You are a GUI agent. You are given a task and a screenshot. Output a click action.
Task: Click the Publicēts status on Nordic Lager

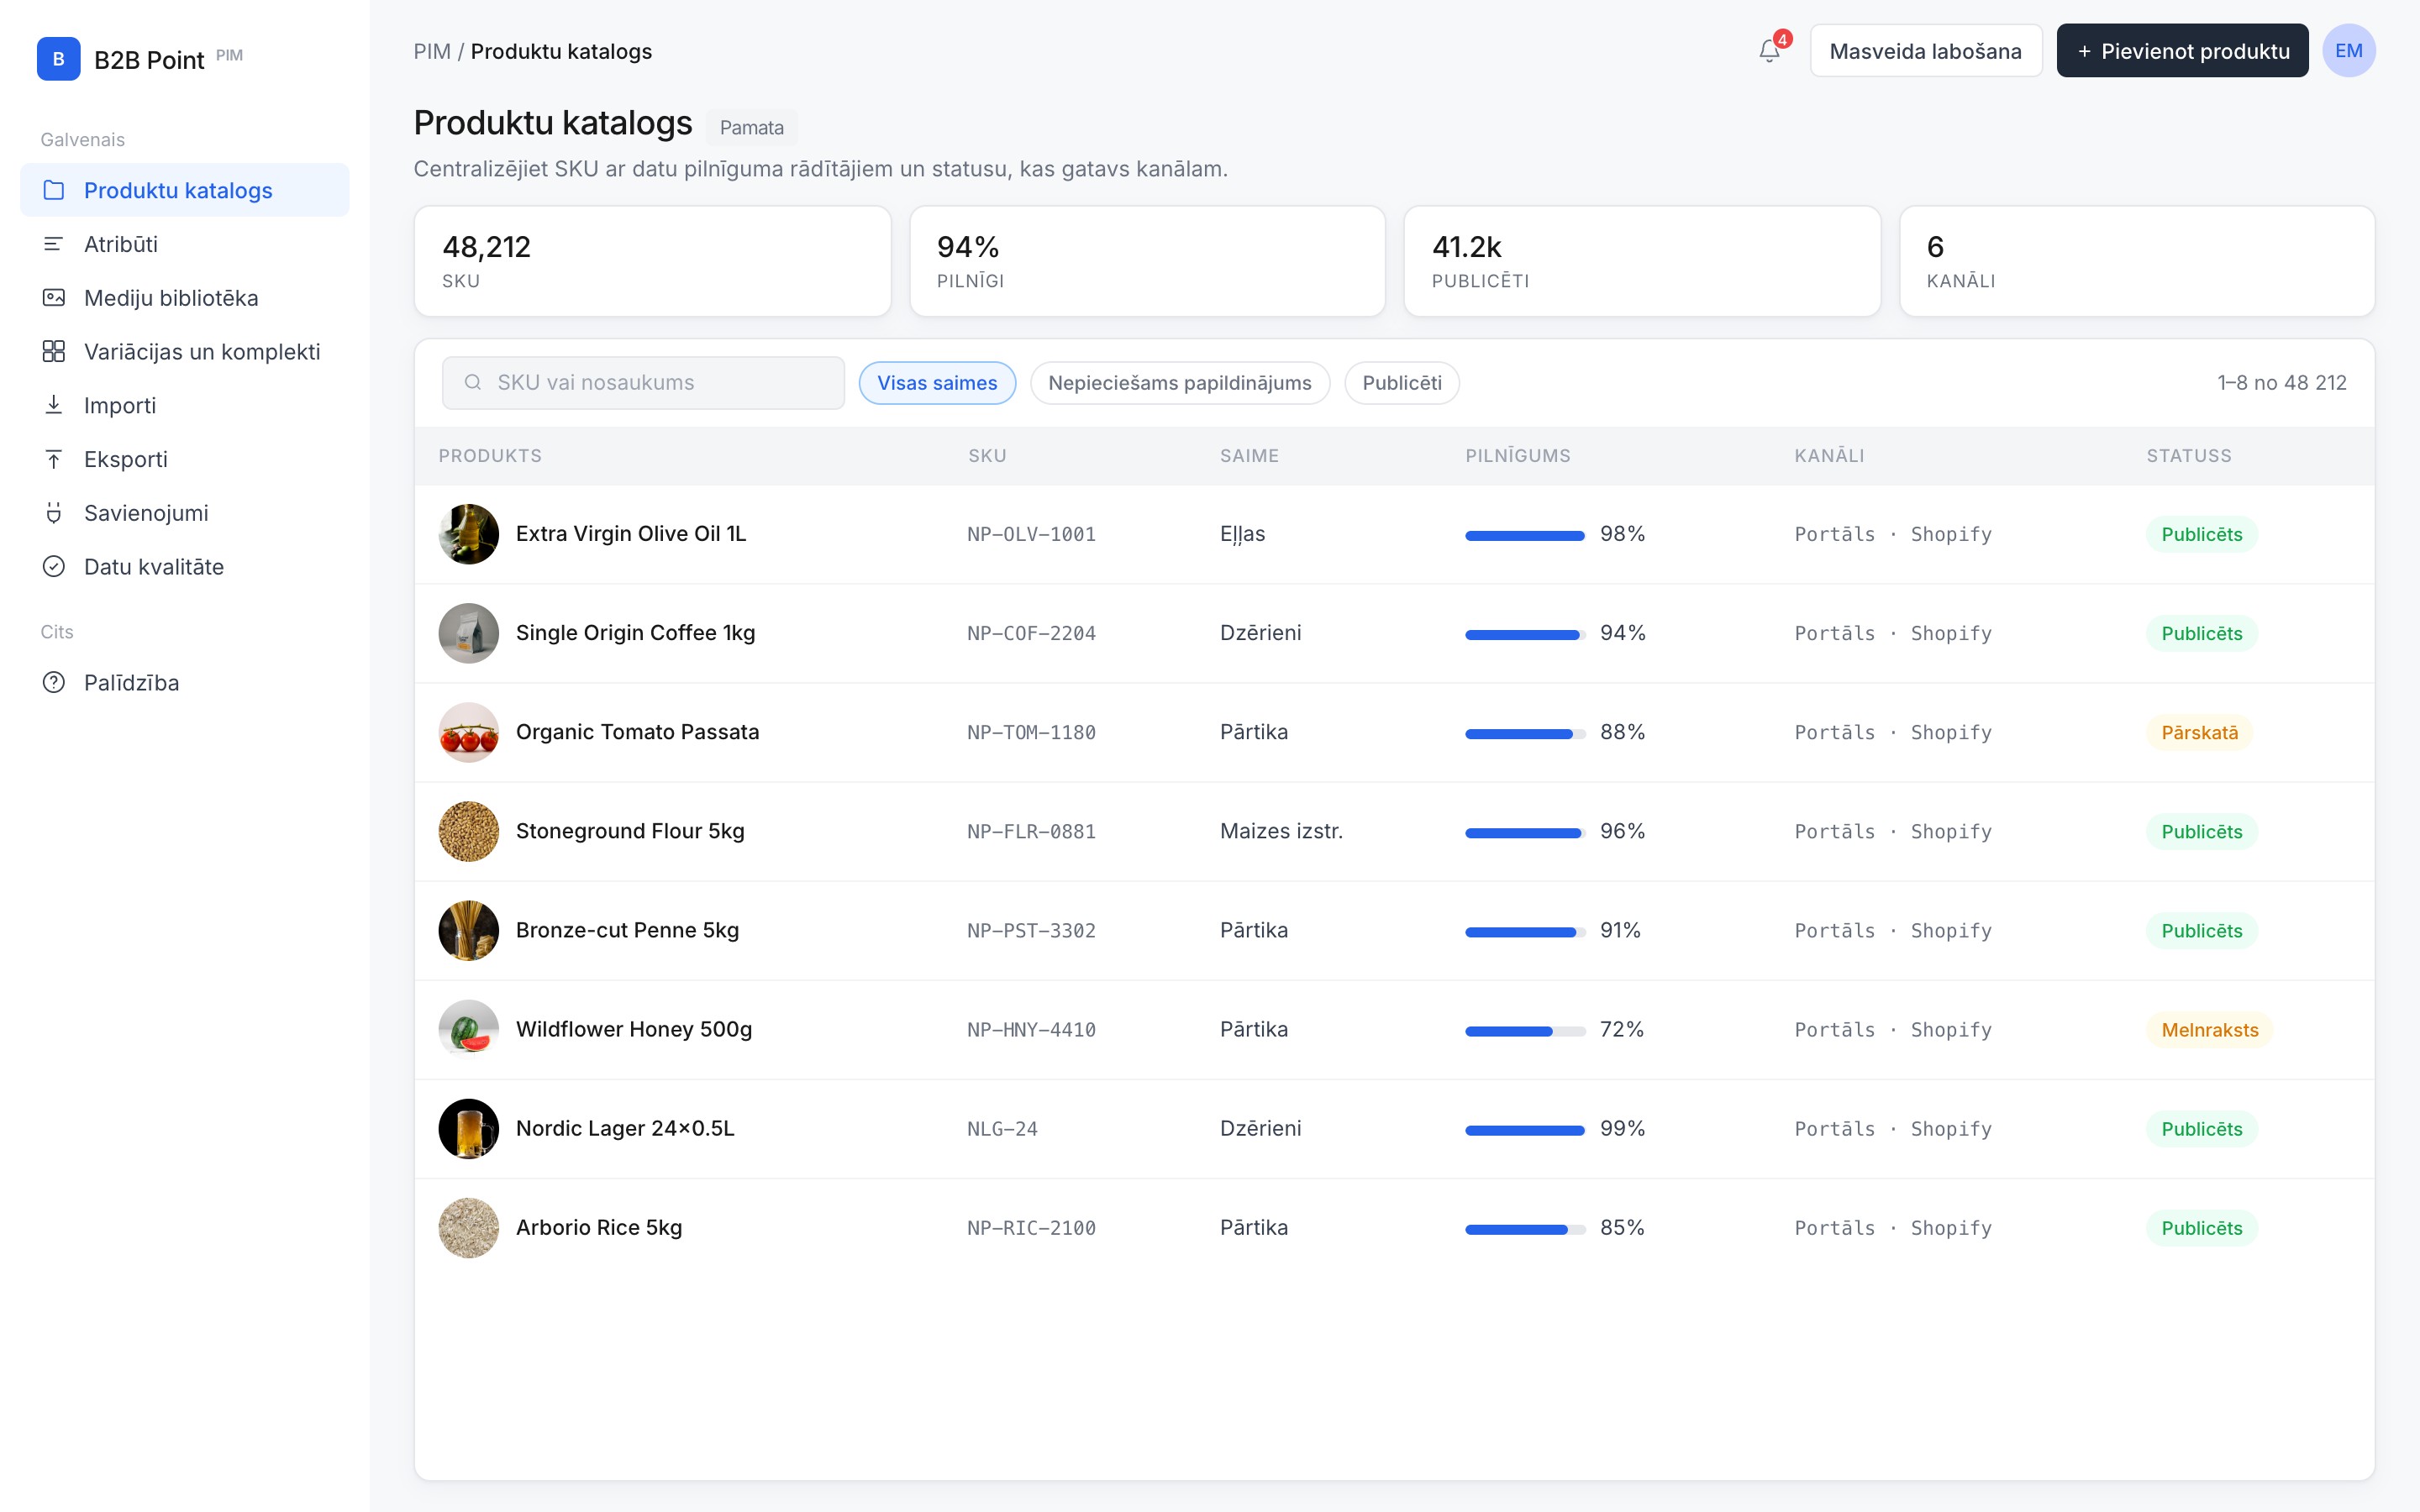(2201, 1128)
